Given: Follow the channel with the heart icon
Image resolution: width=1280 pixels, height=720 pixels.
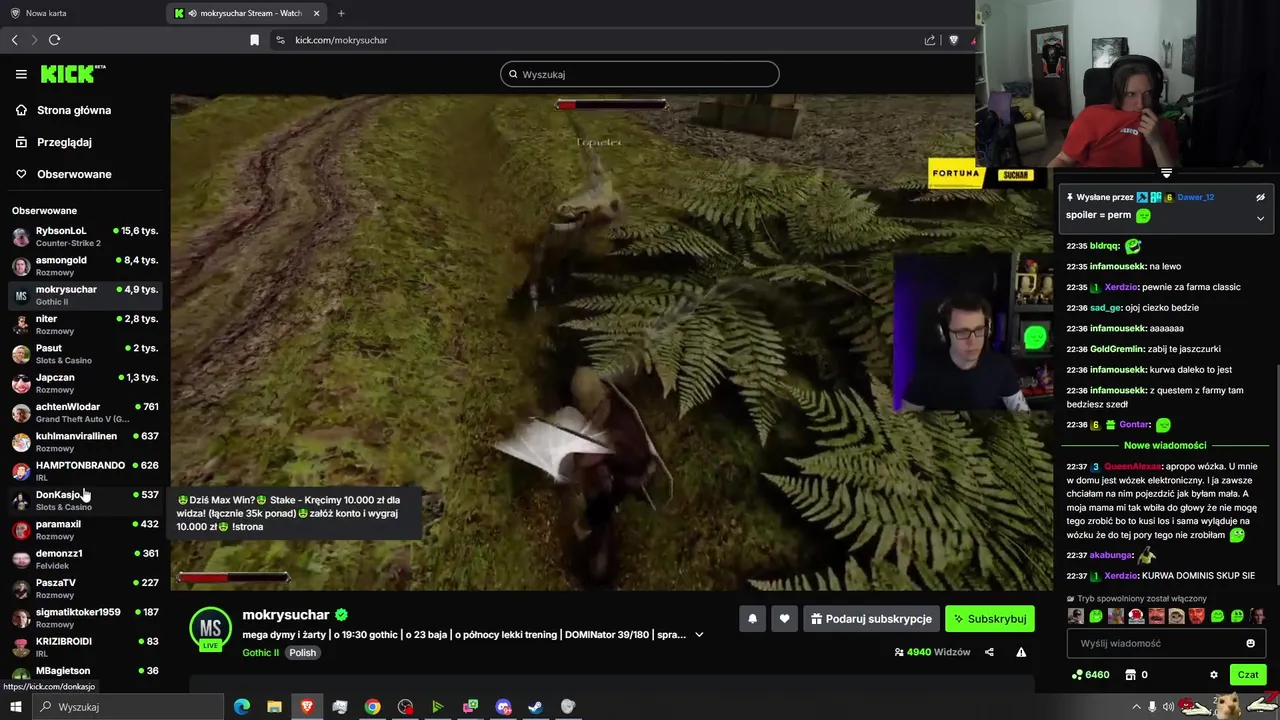Looking at the screenshot, I should 784,619.
